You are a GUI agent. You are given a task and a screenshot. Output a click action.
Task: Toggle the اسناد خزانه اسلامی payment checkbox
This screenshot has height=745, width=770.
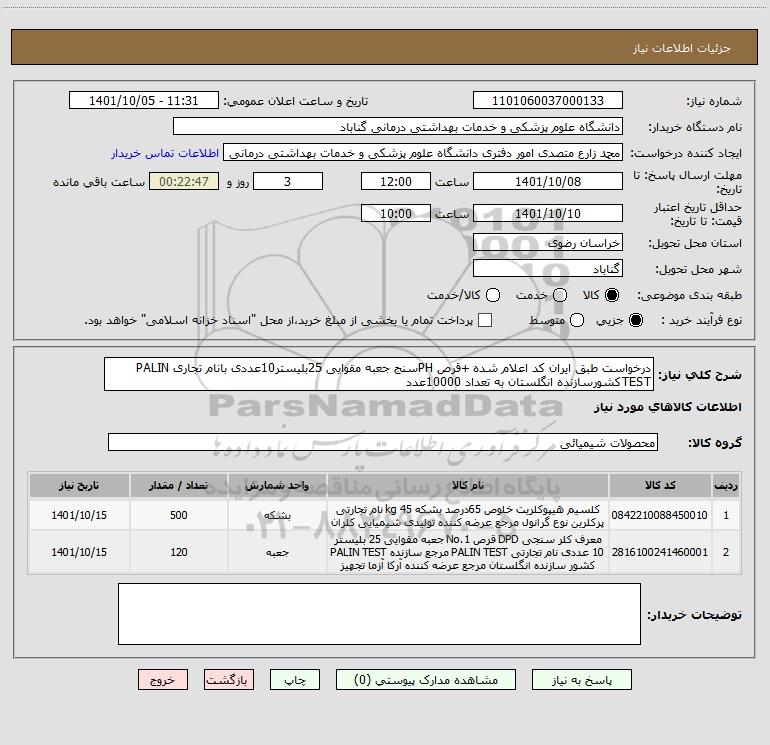(x=485, y=320)
